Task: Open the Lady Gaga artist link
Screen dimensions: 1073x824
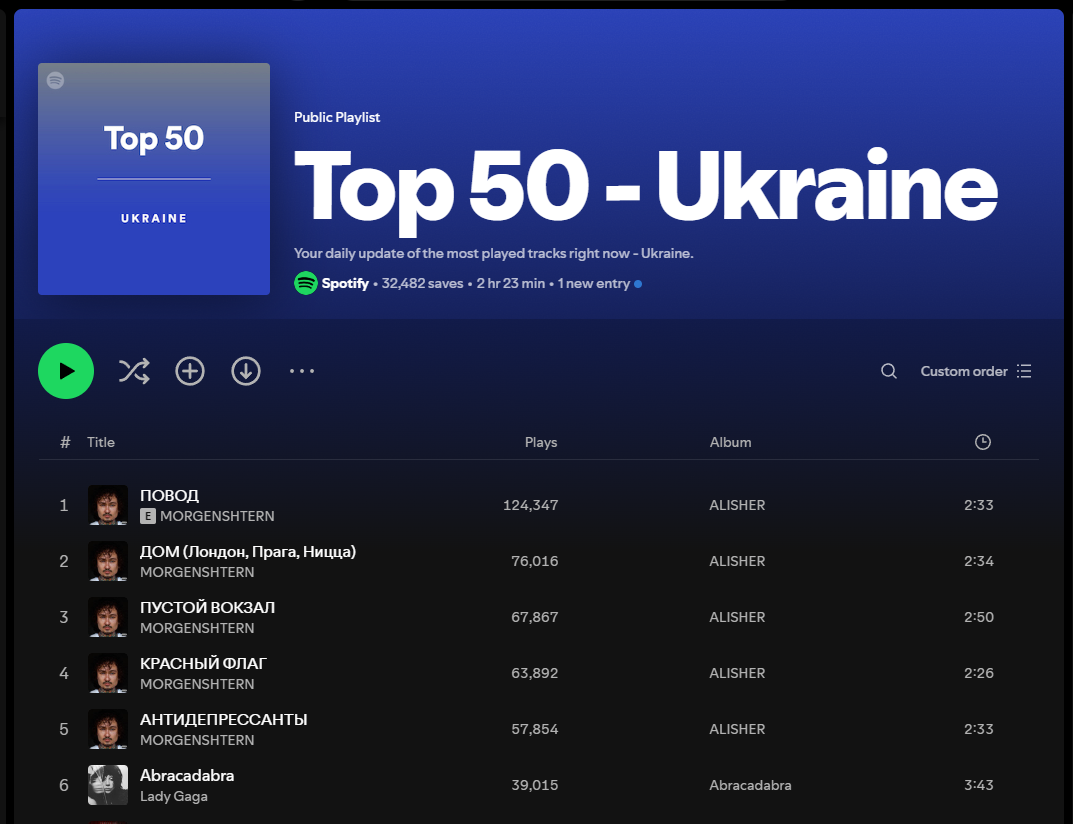Action: coord(173,796)
